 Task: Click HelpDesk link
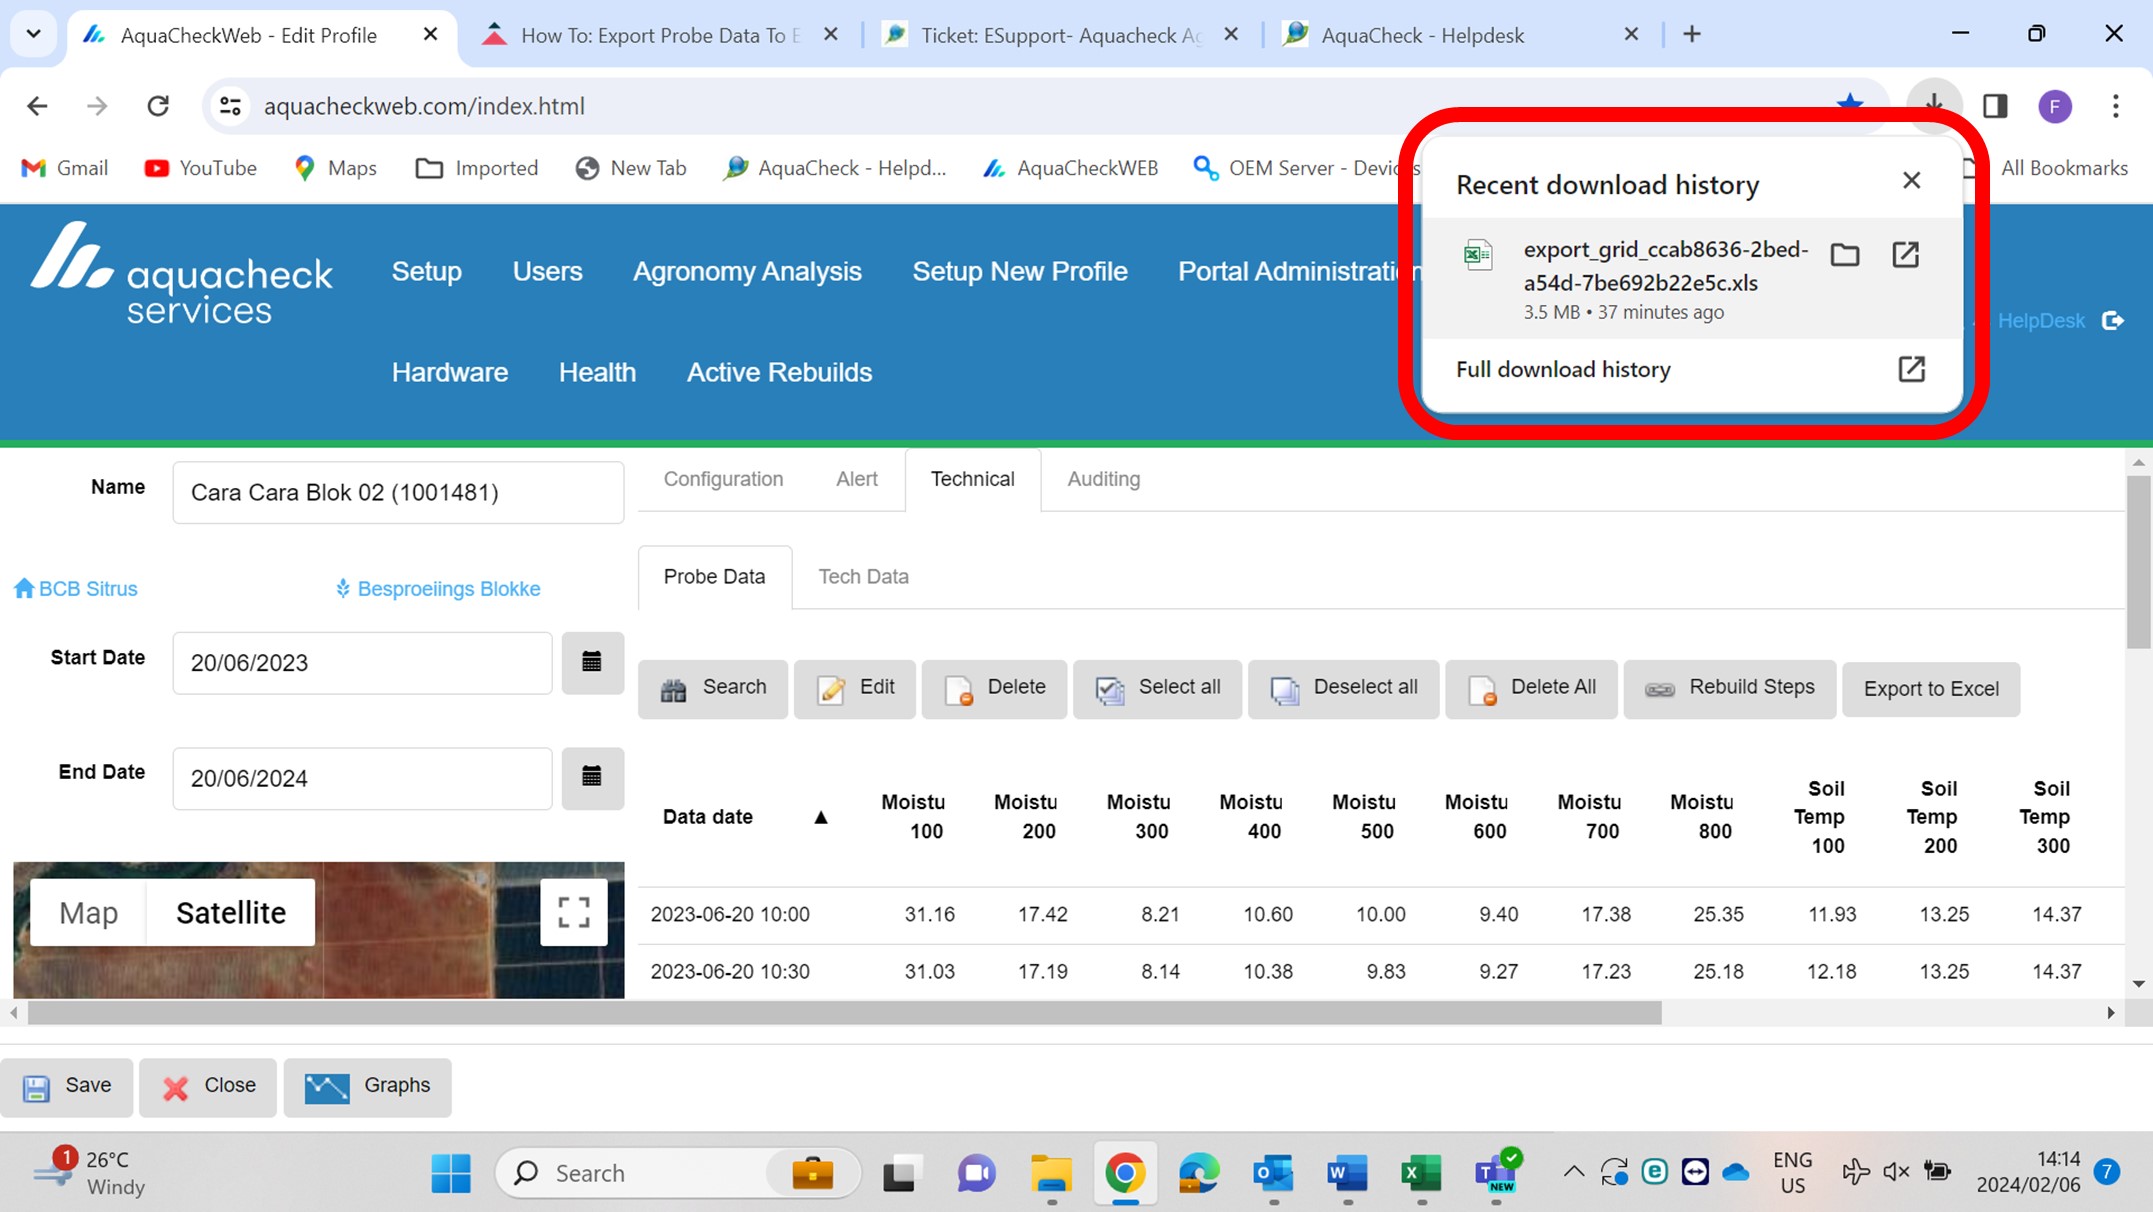click(2041, 321)
